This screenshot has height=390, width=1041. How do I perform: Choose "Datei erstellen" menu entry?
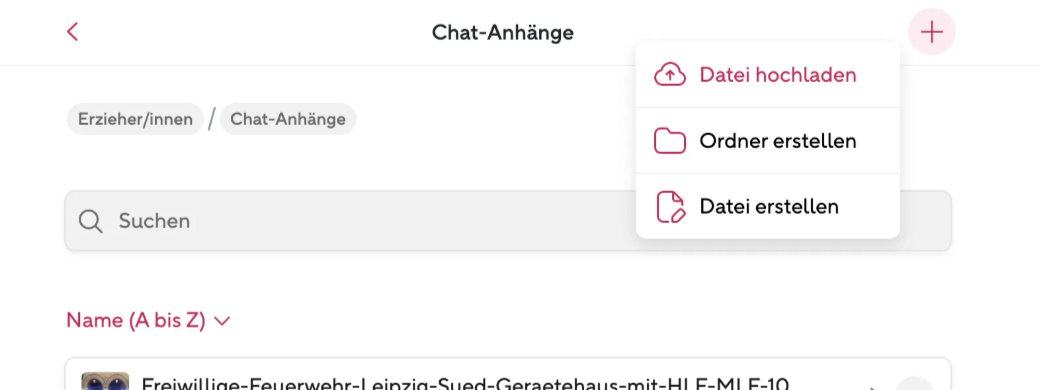pos(767,207)
